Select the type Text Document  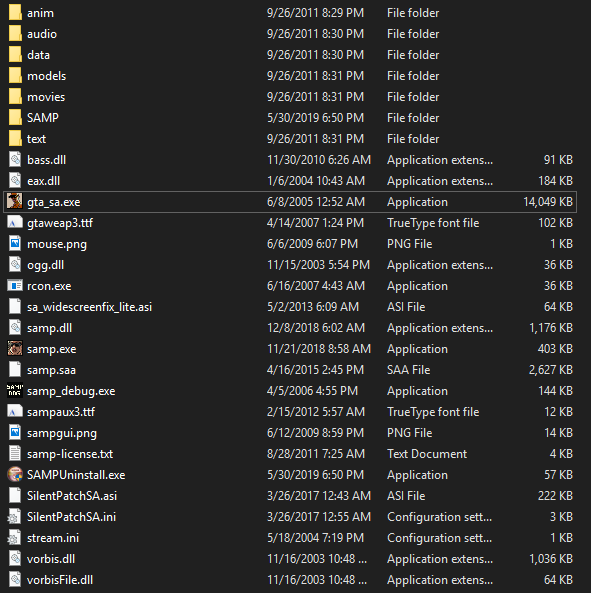427,454
